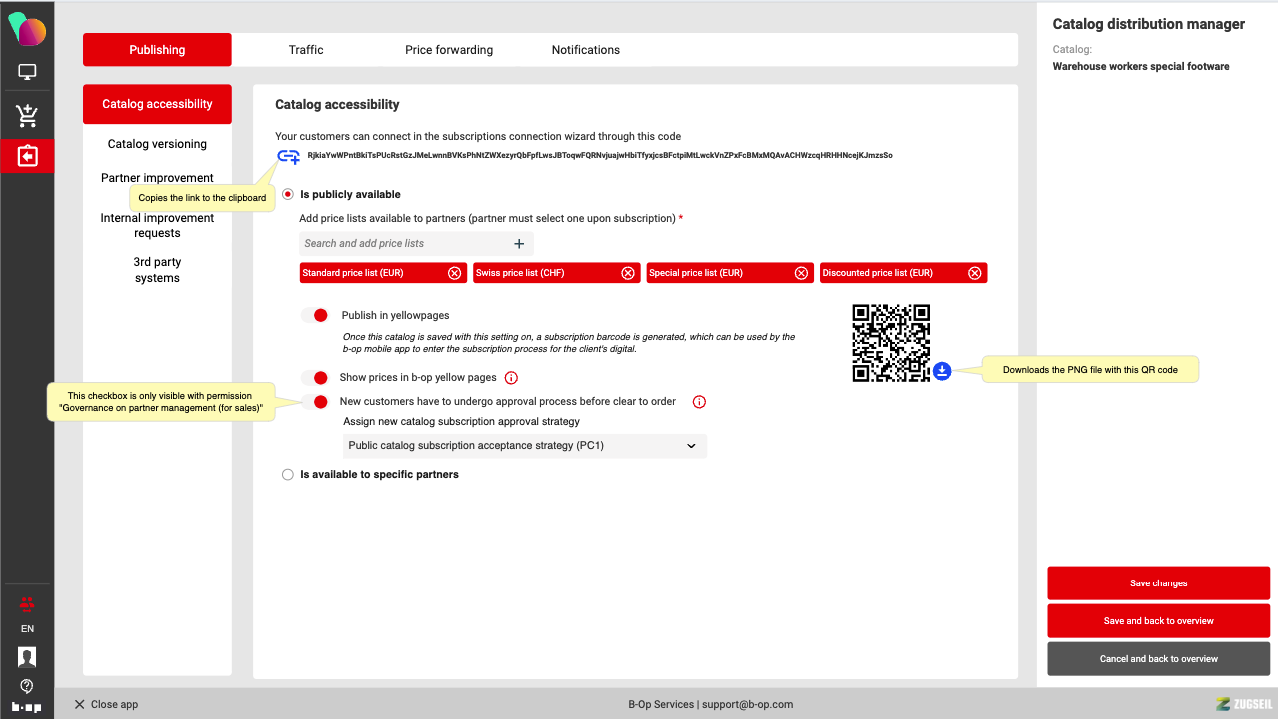Image resolution: width=1278 pixels, height=719 pixels.
Task: Remove the Swiss price list (CHF) tag
Action: (x=628, y=273)
